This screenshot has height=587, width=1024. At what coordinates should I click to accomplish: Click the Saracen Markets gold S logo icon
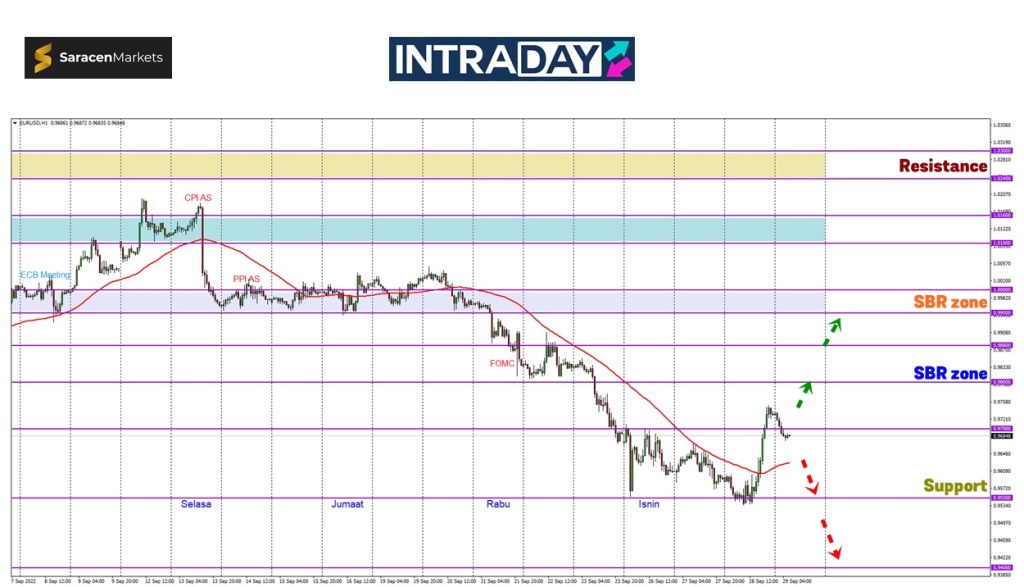pyautogui.click(x=44, y=58)
